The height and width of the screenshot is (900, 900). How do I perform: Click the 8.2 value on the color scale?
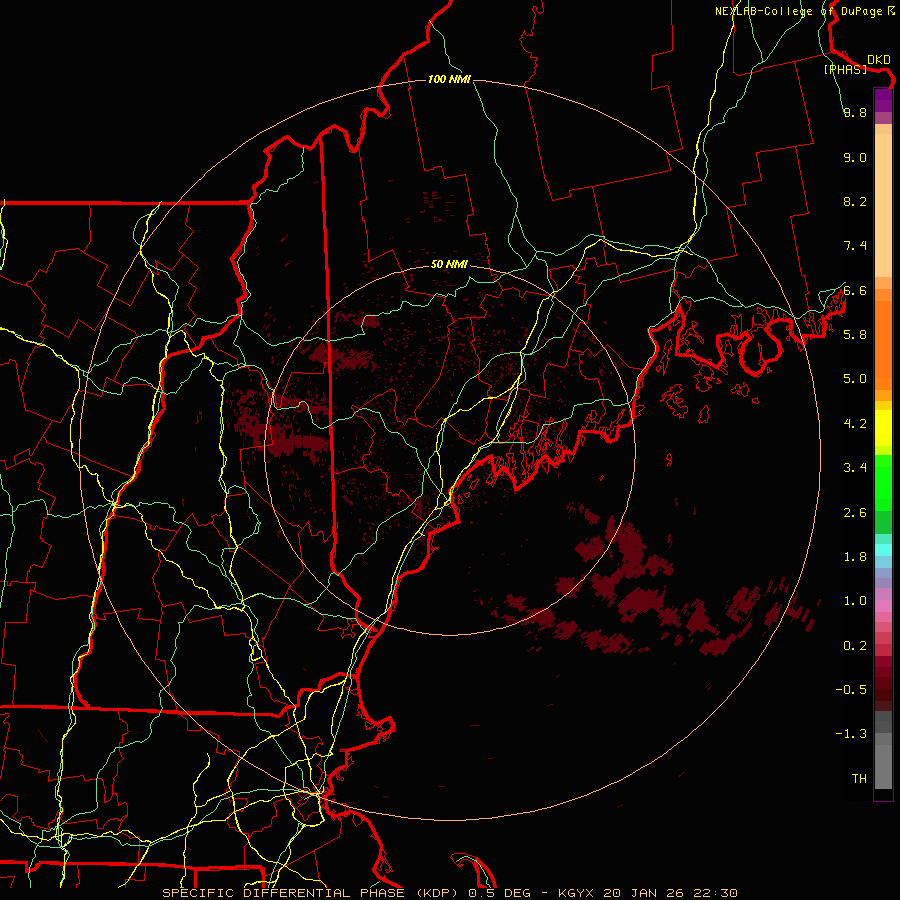855,201
